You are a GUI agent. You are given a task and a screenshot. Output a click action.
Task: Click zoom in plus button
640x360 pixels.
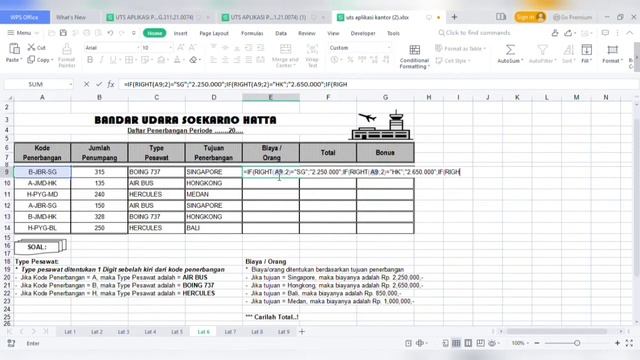pyautogui.click(x=617, y=343)
